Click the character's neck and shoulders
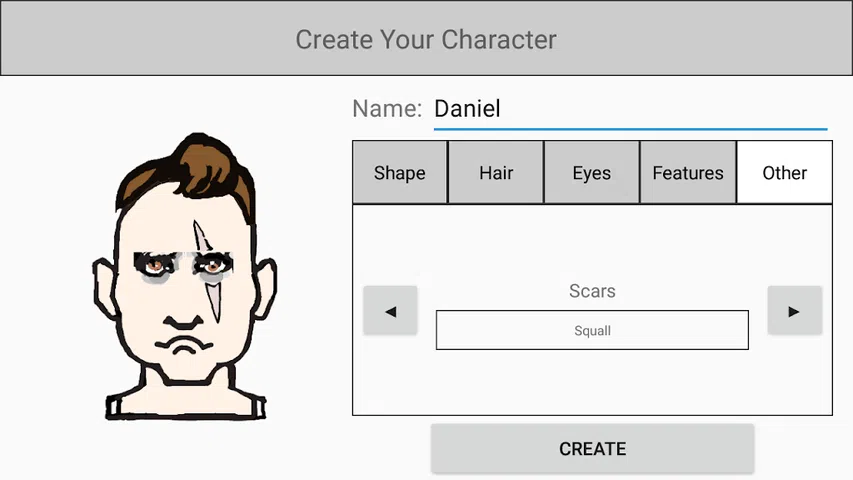This screenshot has width=853, height=480. 186,395
